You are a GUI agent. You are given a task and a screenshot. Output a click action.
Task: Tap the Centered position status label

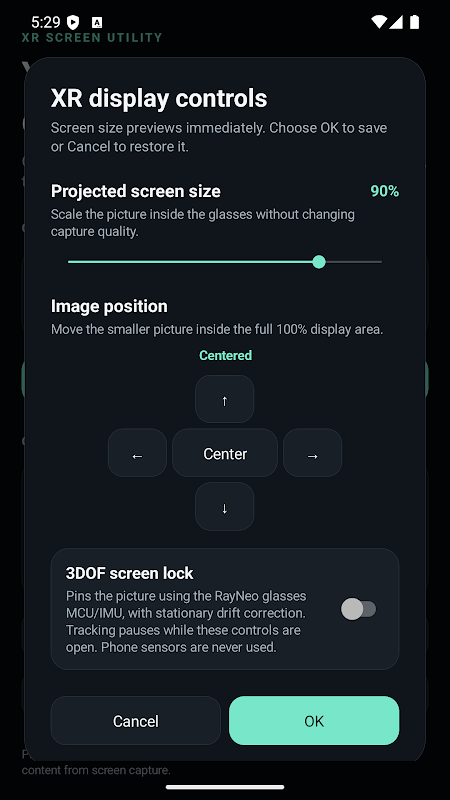click(225, 355)
